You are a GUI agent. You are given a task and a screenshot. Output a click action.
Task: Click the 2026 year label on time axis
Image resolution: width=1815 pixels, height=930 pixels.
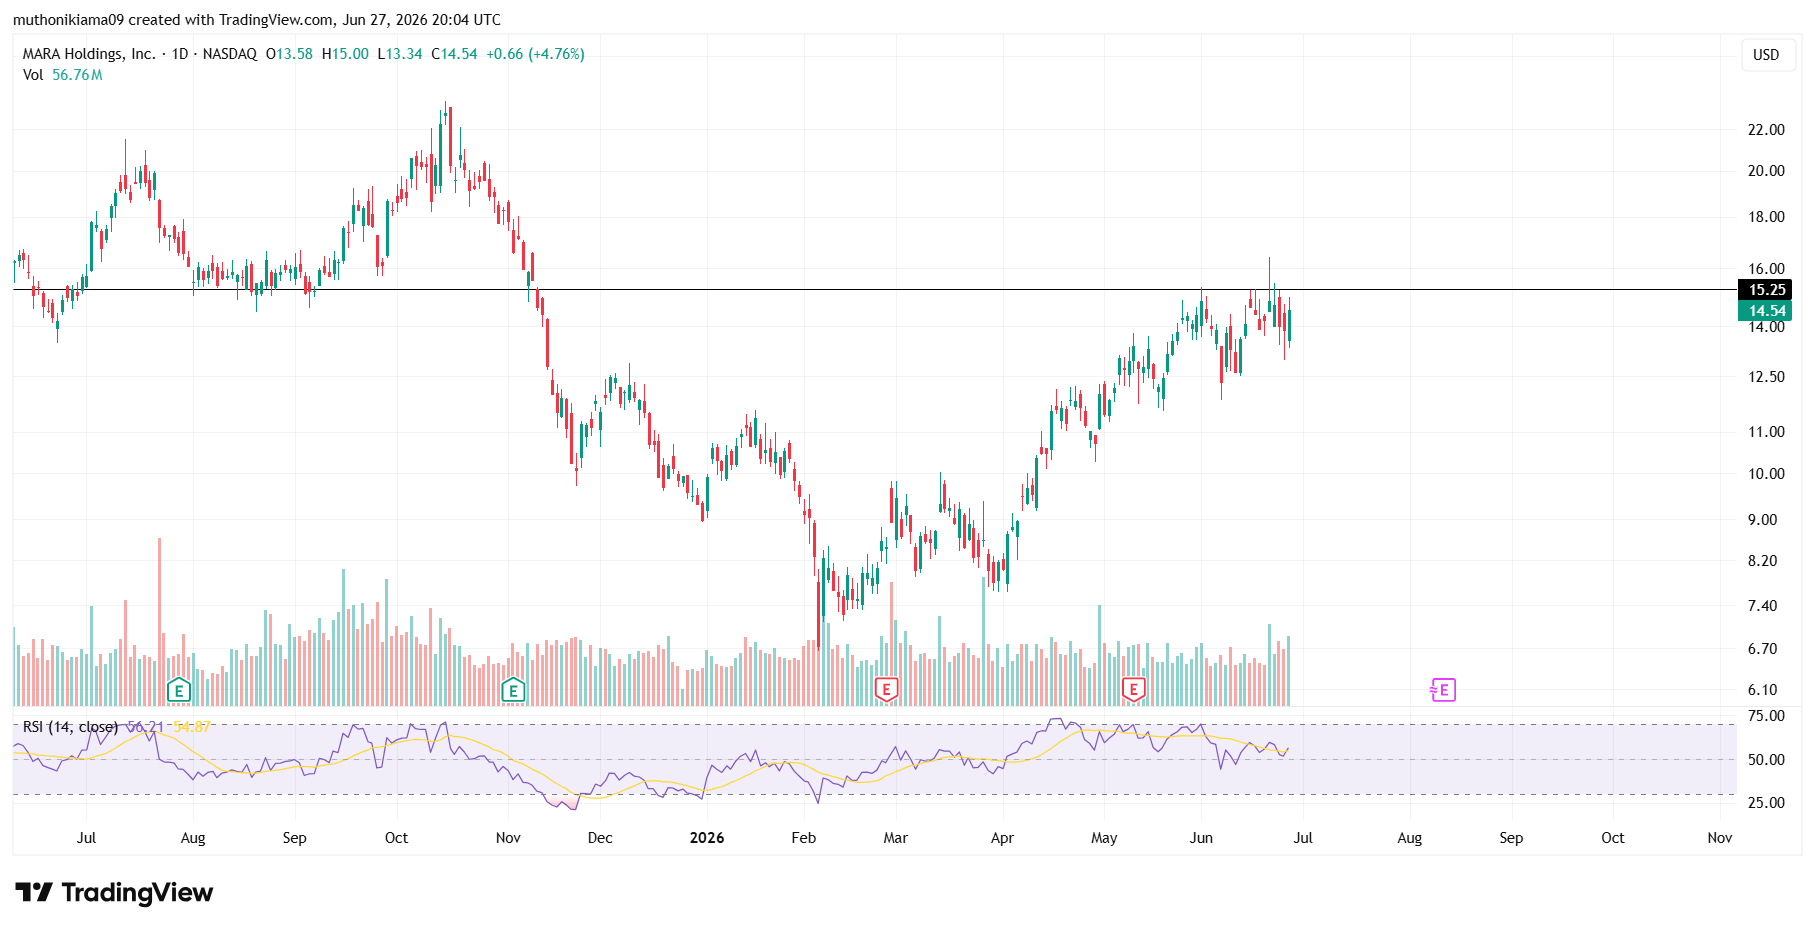[x=707, y=838]
